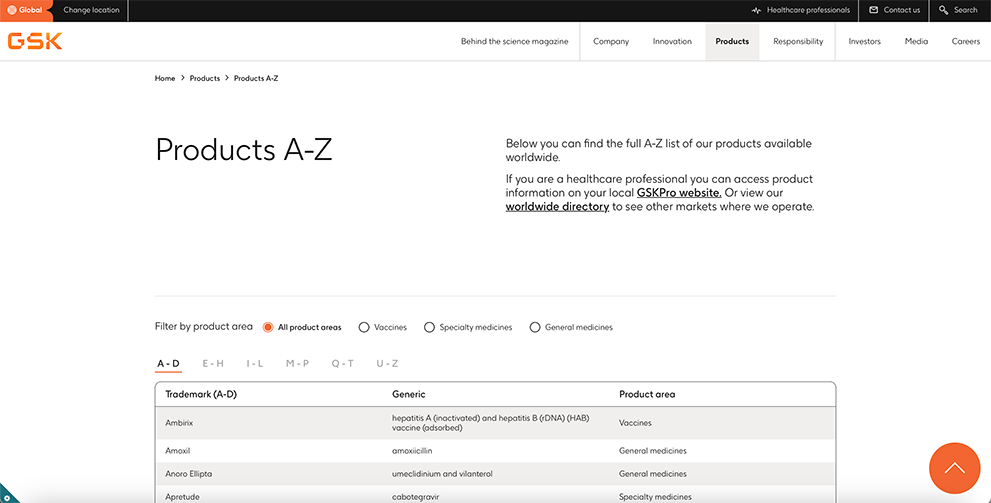This screenshot has height=503, width=991.
Task: Switch to the I - L tab
Action: pos(255,364)
